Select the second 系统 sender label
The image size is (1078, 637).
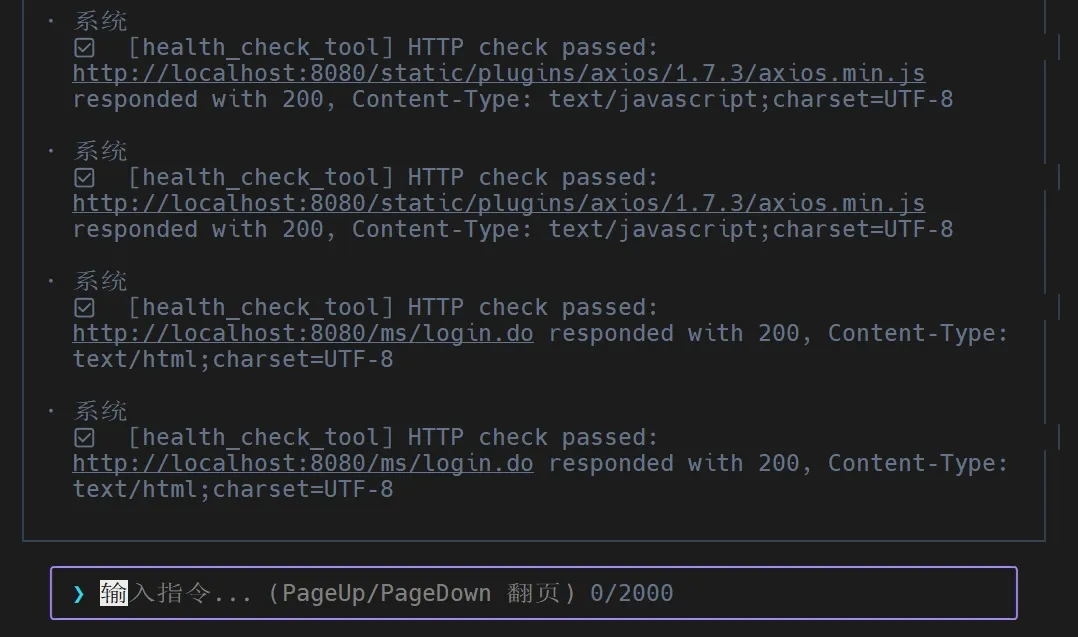(100, 151)
